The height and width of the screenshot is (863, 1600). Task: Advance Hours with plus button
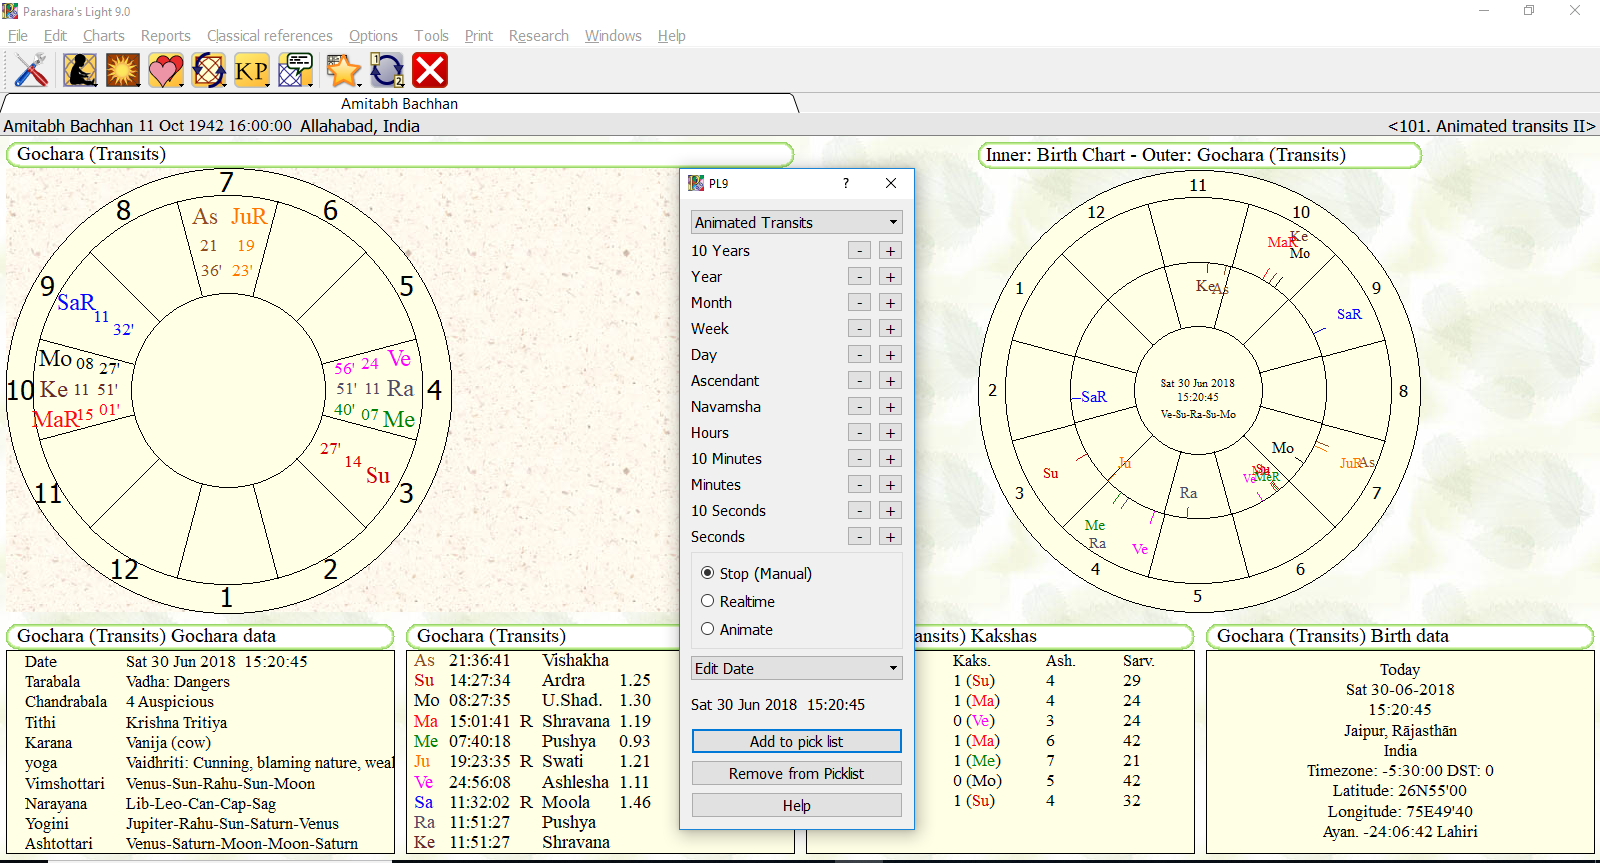click(891, 433)
